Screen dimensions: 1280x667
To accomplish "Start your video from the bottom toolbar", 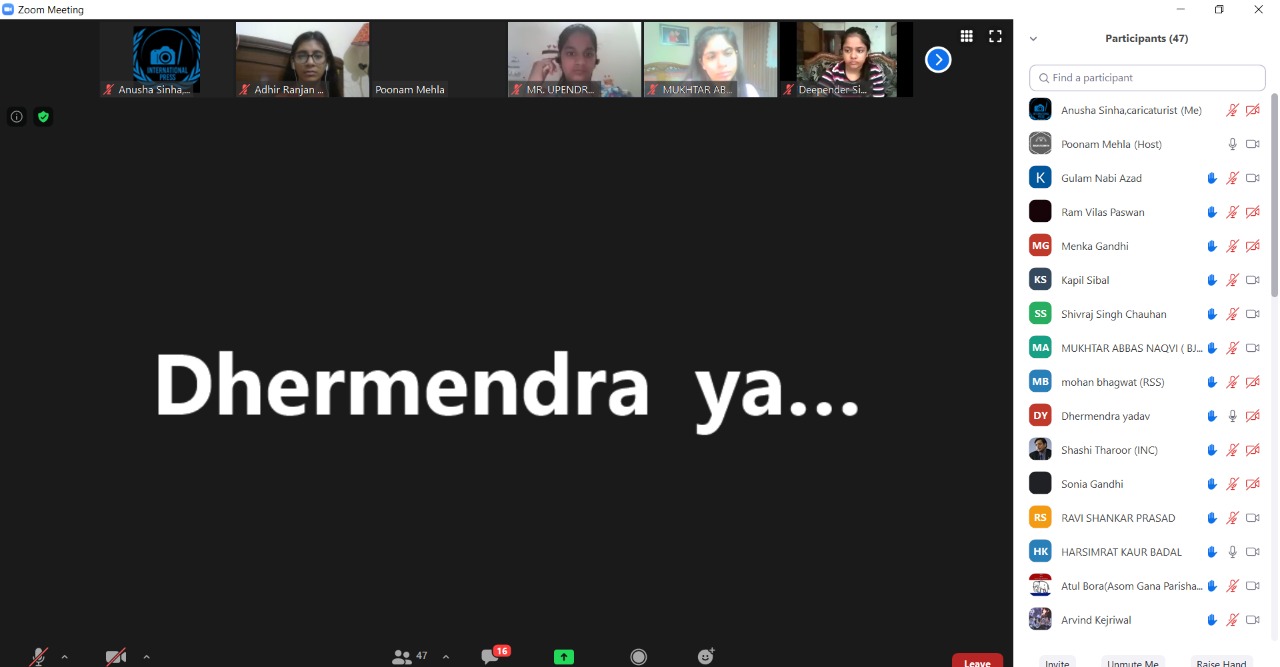I will click(x=116, y=656).
